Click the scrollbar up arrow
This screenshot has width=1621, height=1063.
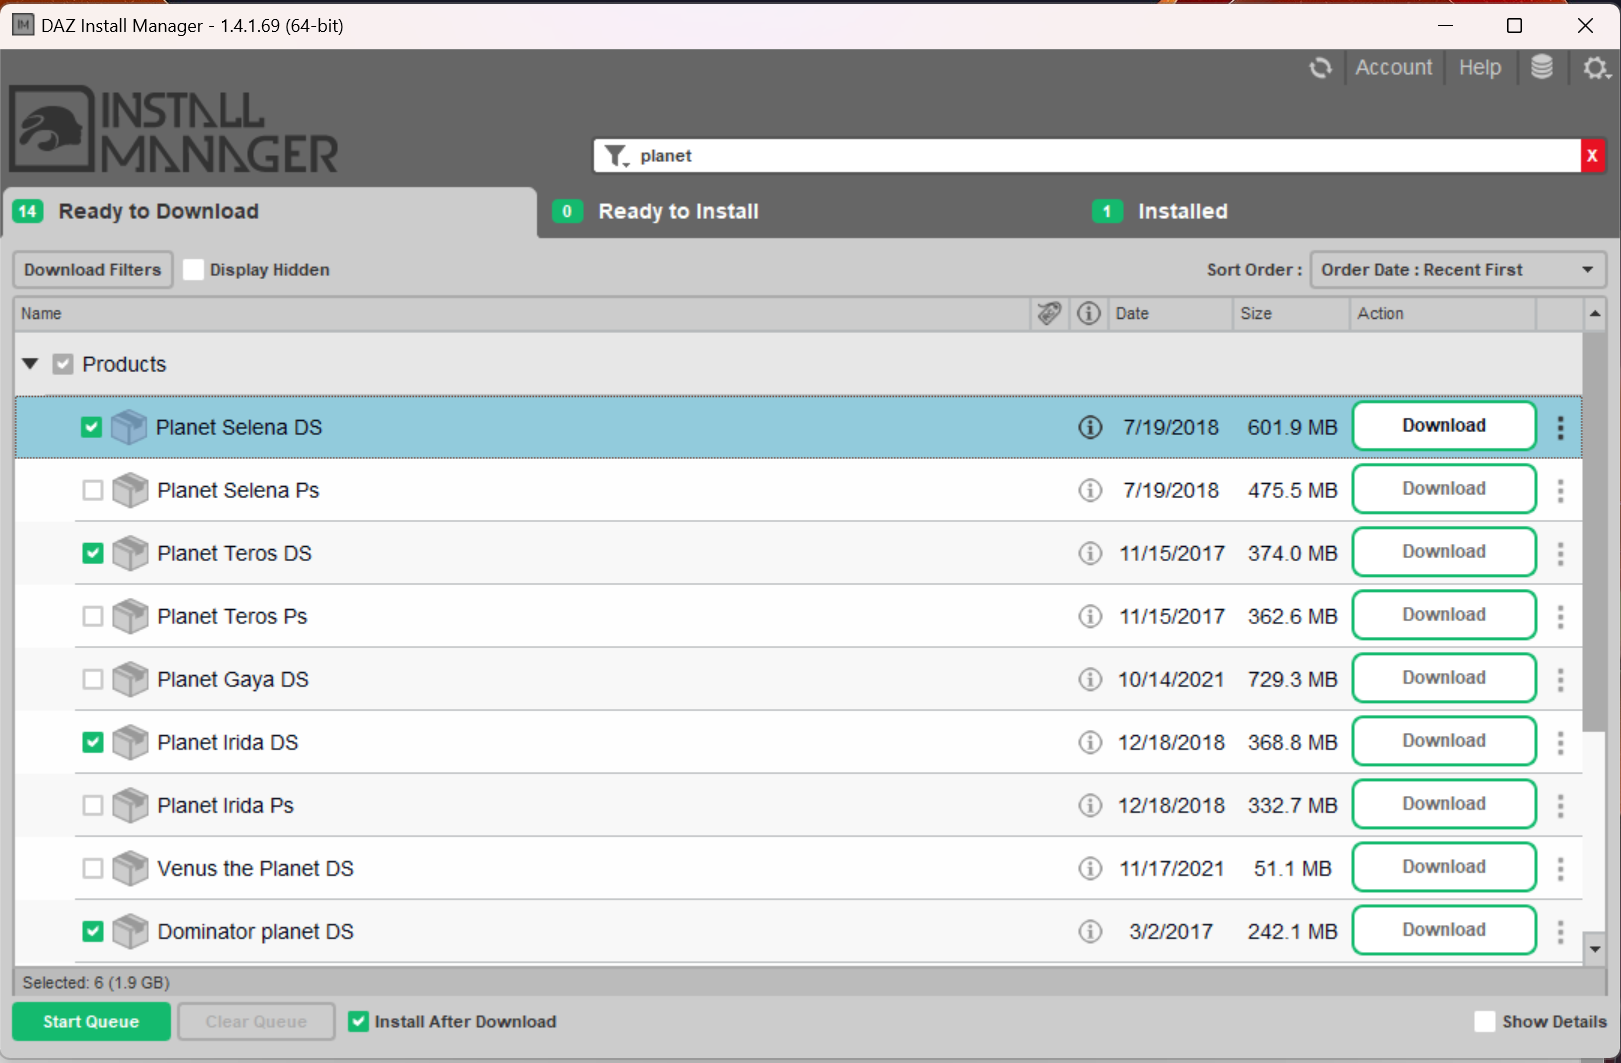pyautogui.click(x=1595, y=314)
